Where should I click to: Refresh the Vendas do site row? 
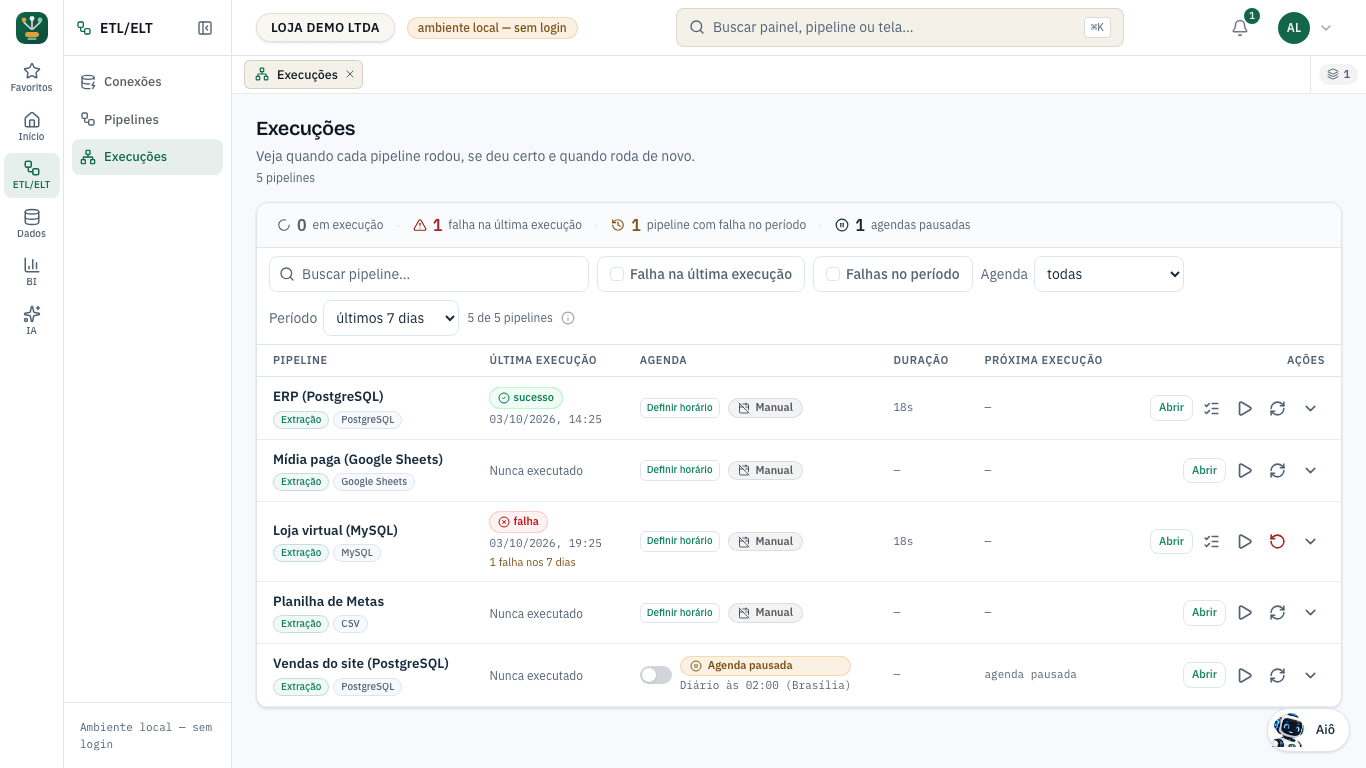coord(1277,675)
